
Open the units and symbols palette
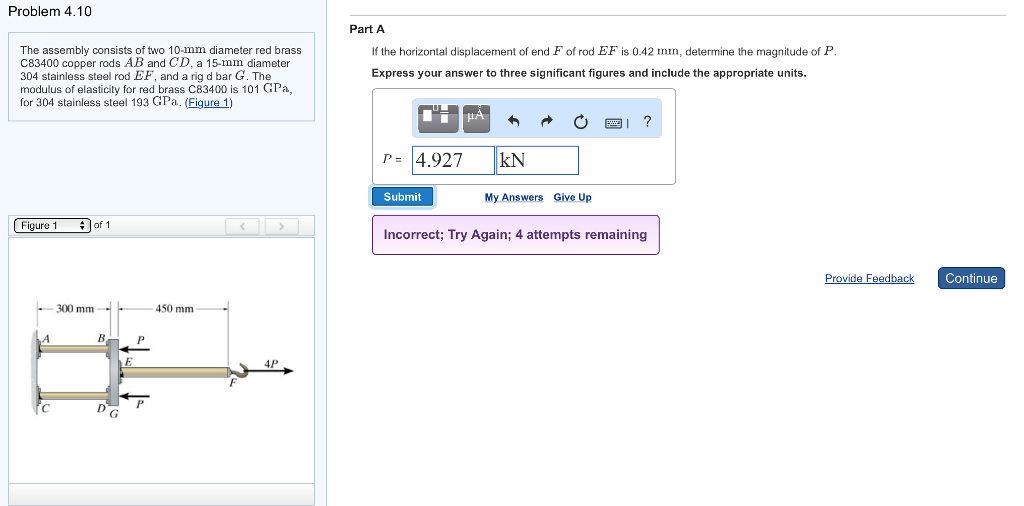tap(476, 117)
